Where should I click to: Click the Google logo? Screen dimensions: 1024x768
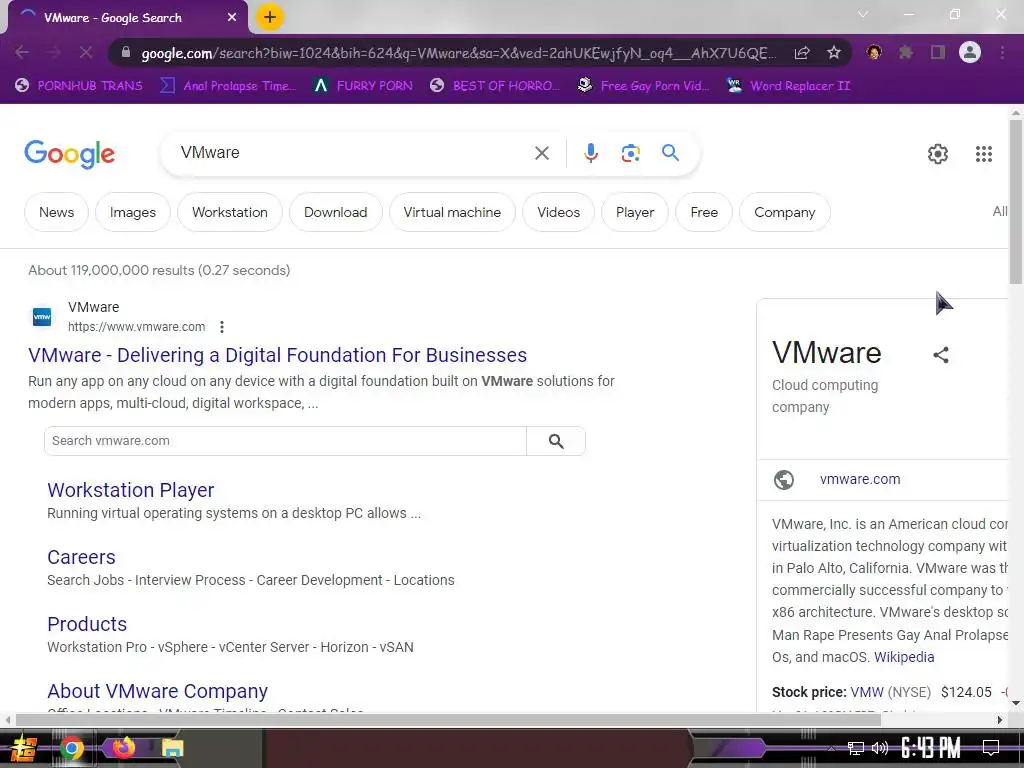pyautogui.click(x=69, y=154)
